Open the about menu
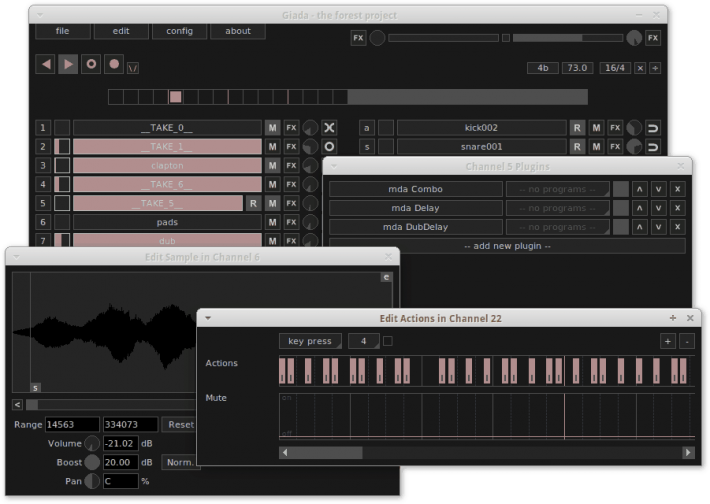The height and width of the screenshot is (504, 710). pos(238,31)
